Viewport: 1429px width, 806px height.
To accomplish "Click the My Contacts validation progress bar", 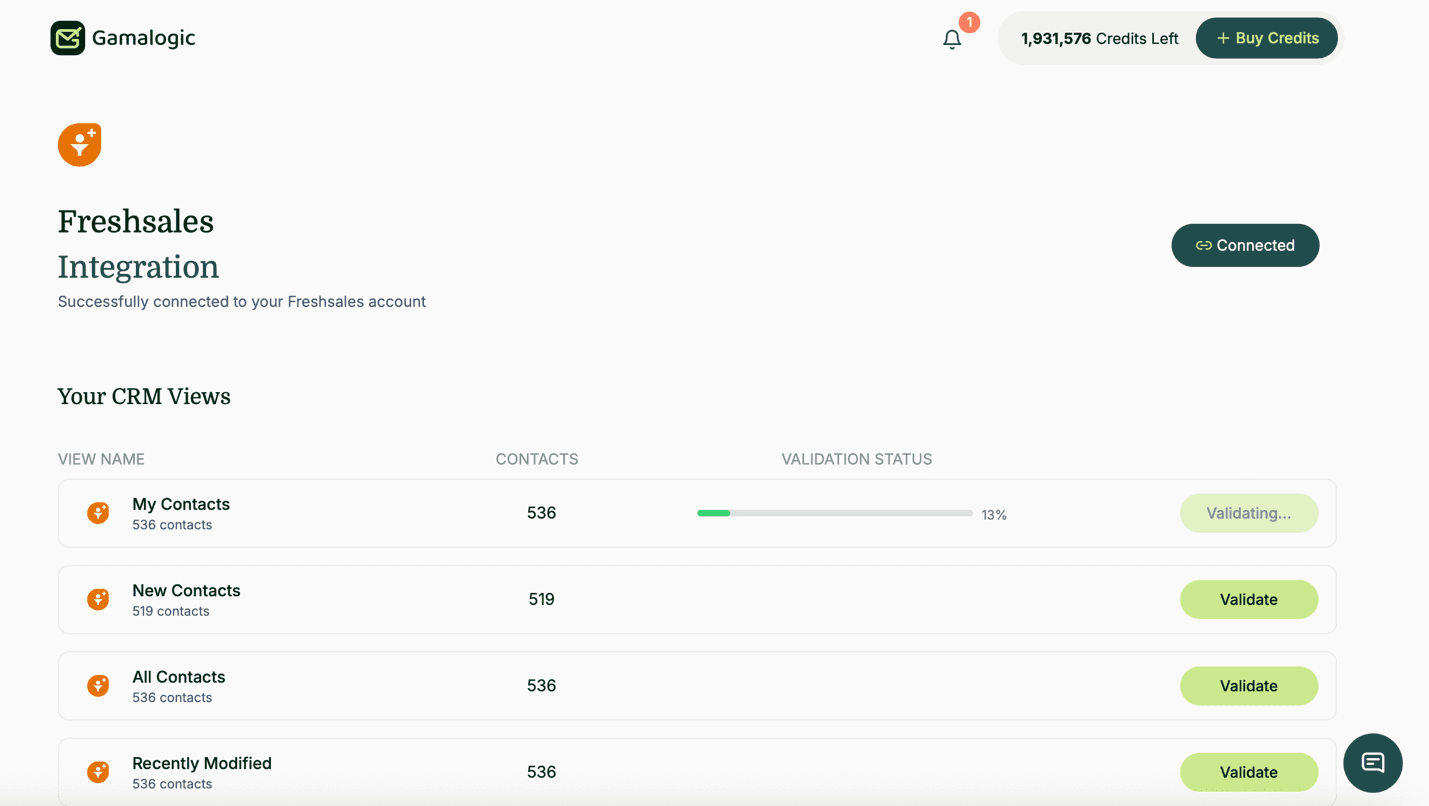I will (835, 513).
